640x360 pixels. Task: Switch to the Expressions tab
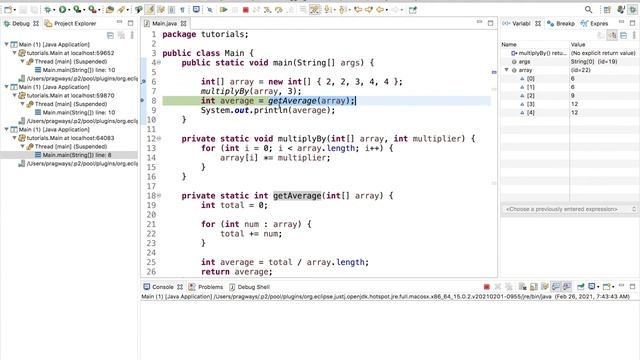(x=594, y=24)
